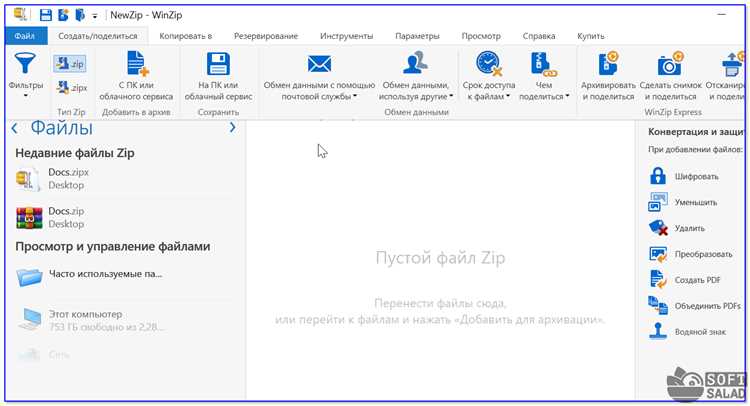Switch to Параметры tab
The height and width of the screenshot is (406, 750).
pos(417,36)
